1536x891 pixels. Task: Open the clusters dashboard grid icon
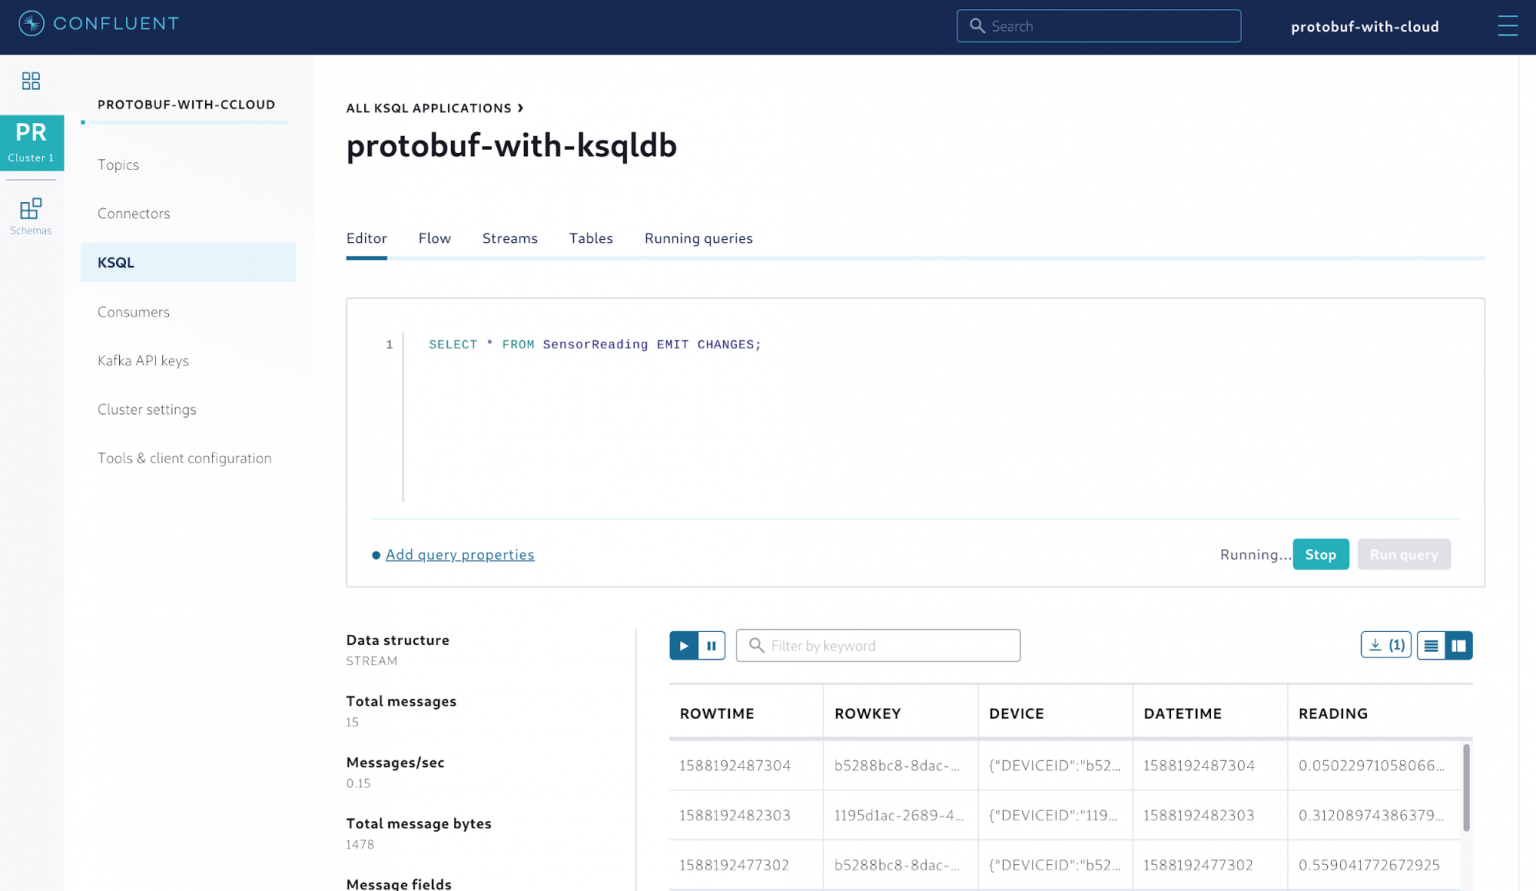[31, 81]
